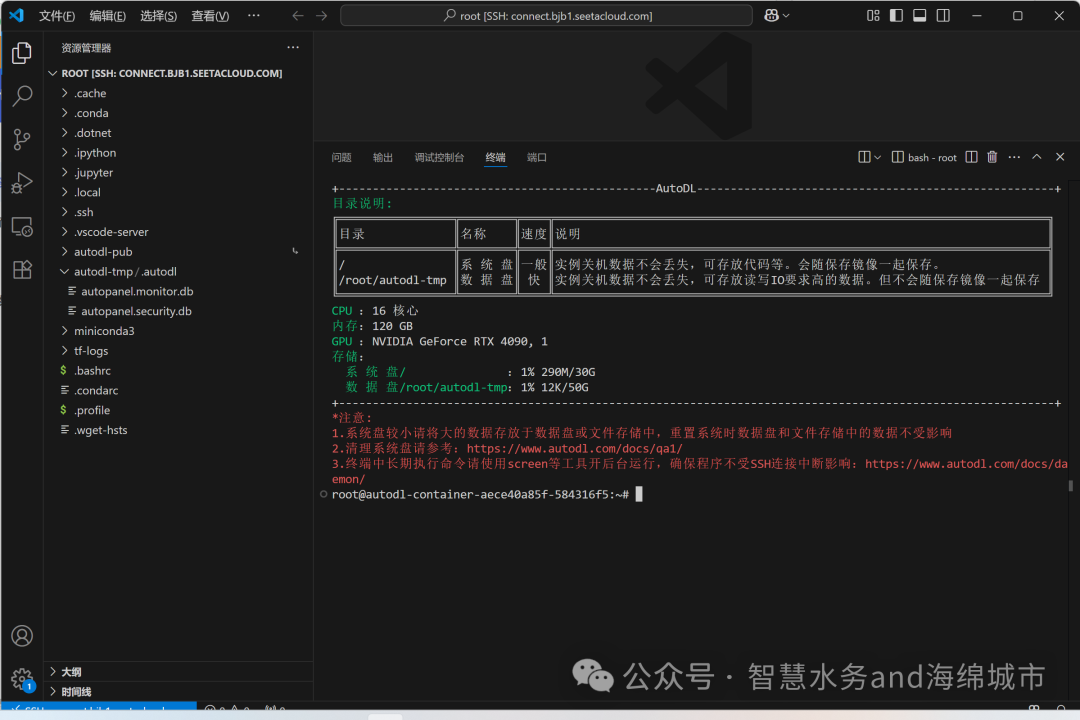This screenshot has width=1080, height=720.
Task: Open the Extensions view
Action: click(22, 269)
